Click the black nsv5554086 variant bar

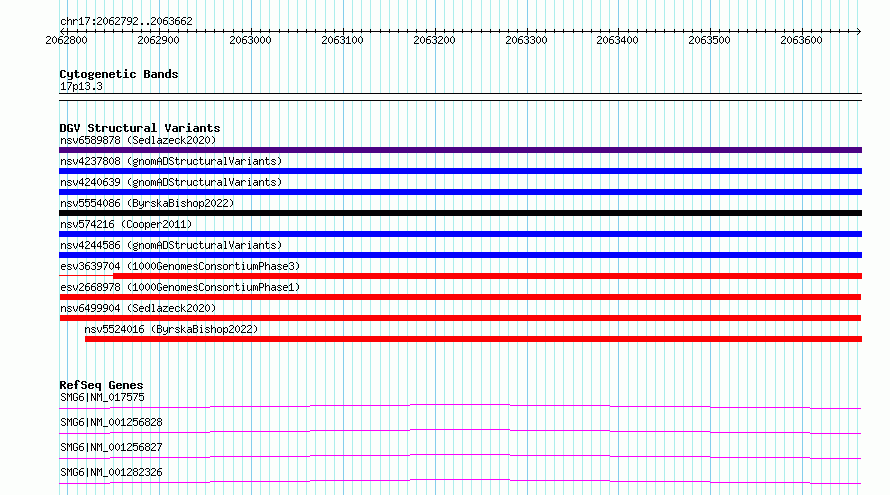click(x=460, y=213)
